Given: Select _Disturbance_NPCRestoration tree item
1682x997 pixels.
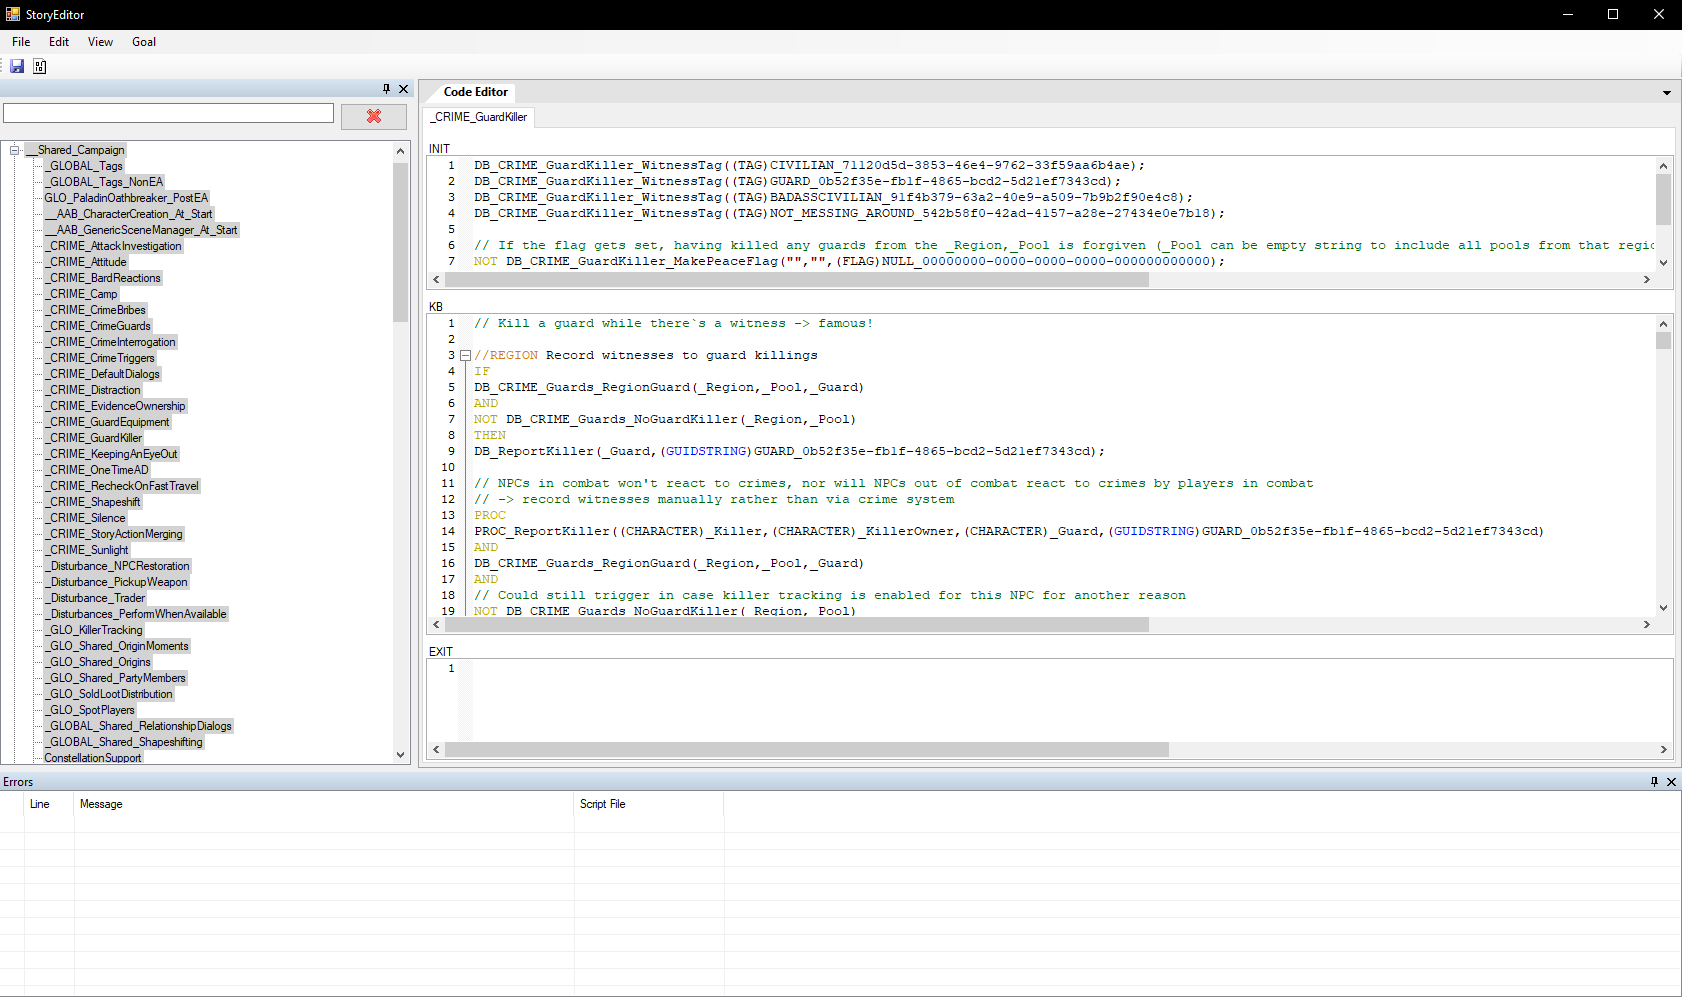Looking at the screenshot, I should [117, 566].
